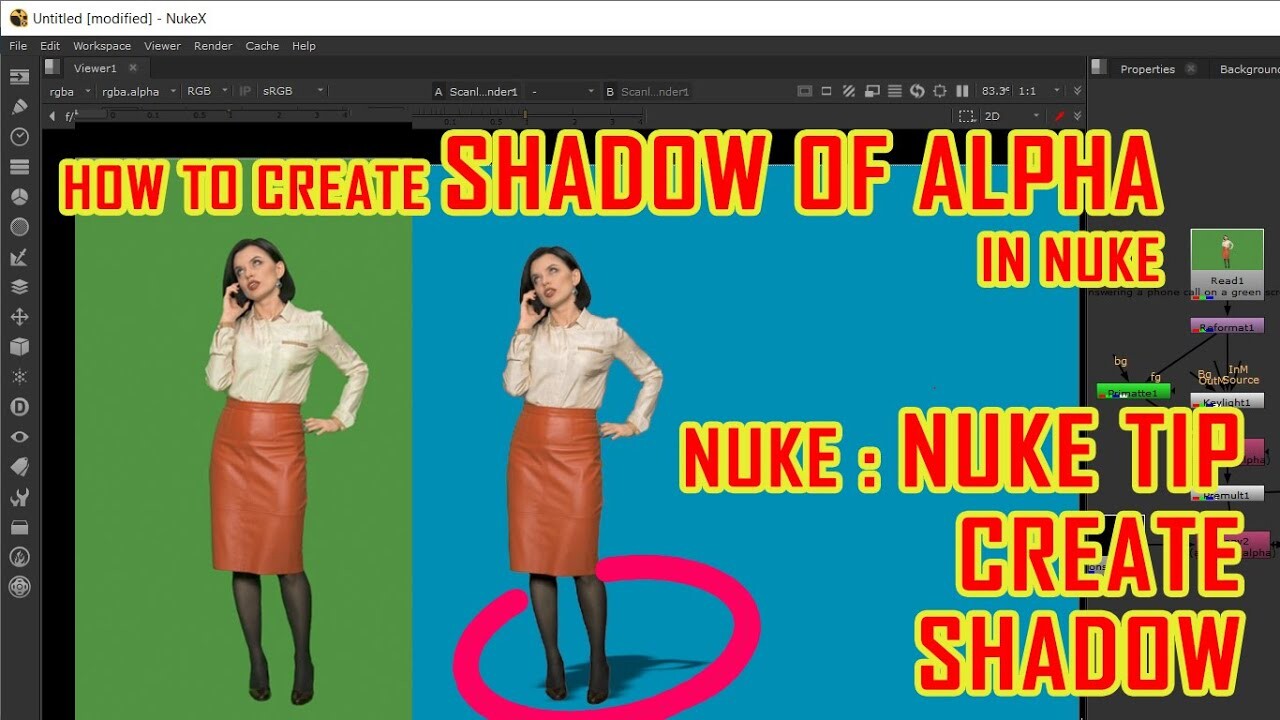The image size is (1280, 720).
Task: Toggle the viewer pause button
Action: (962, 90)
